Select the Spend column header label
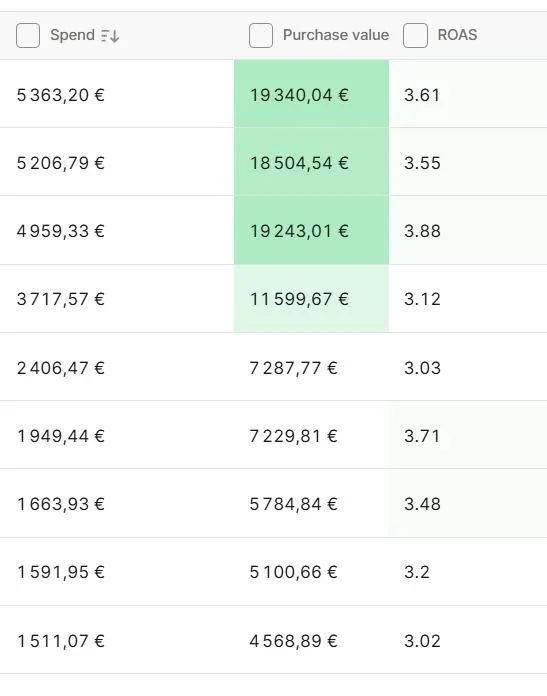 (72, 35)
